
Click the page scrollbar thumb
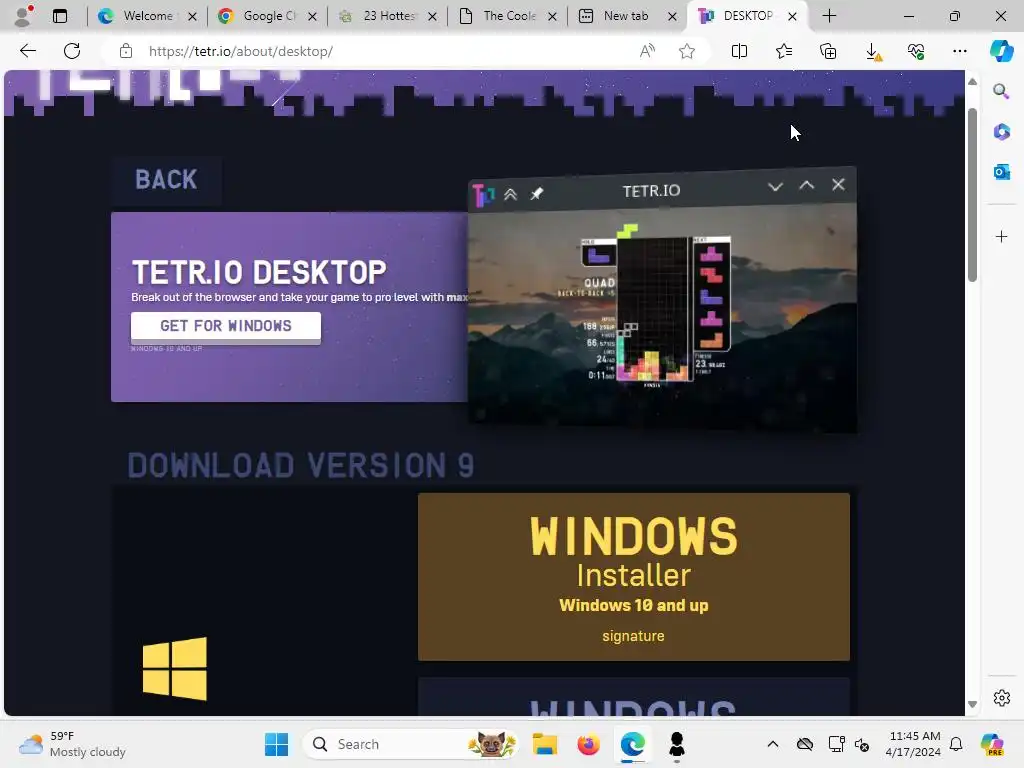pyautogui.click(x=972, y=194)
